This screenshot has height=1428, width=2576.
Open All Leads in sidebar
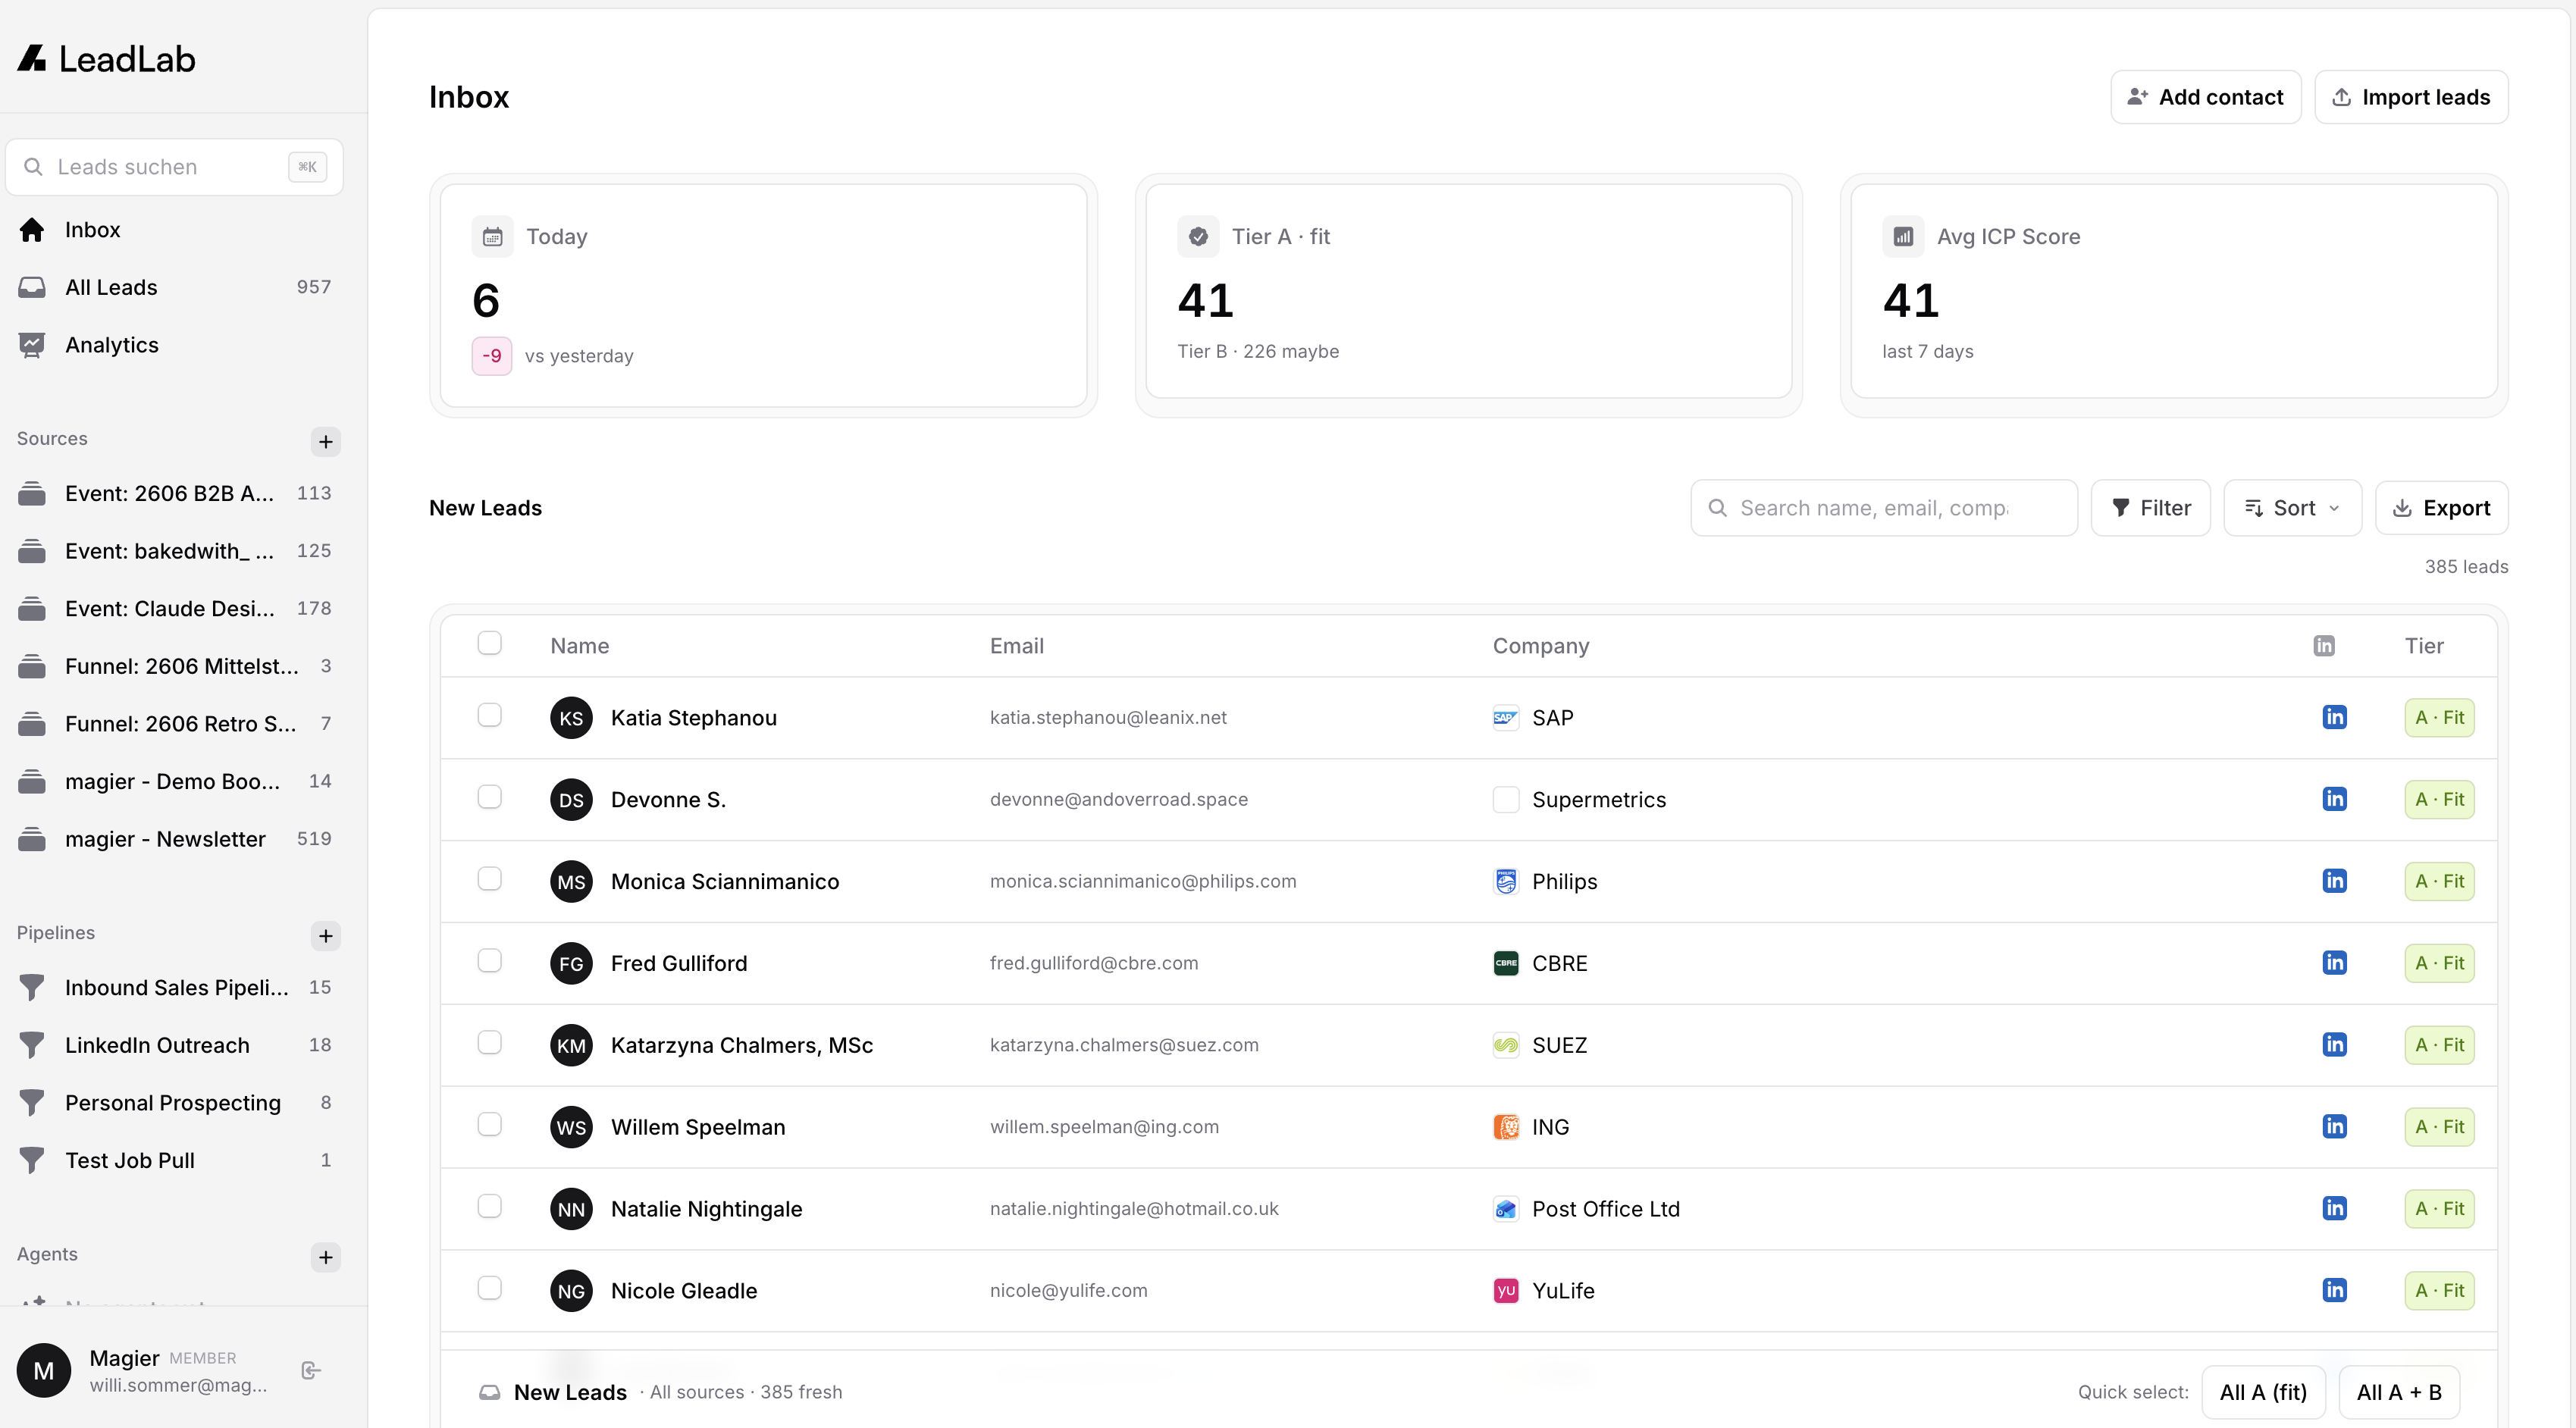(175, 288)
